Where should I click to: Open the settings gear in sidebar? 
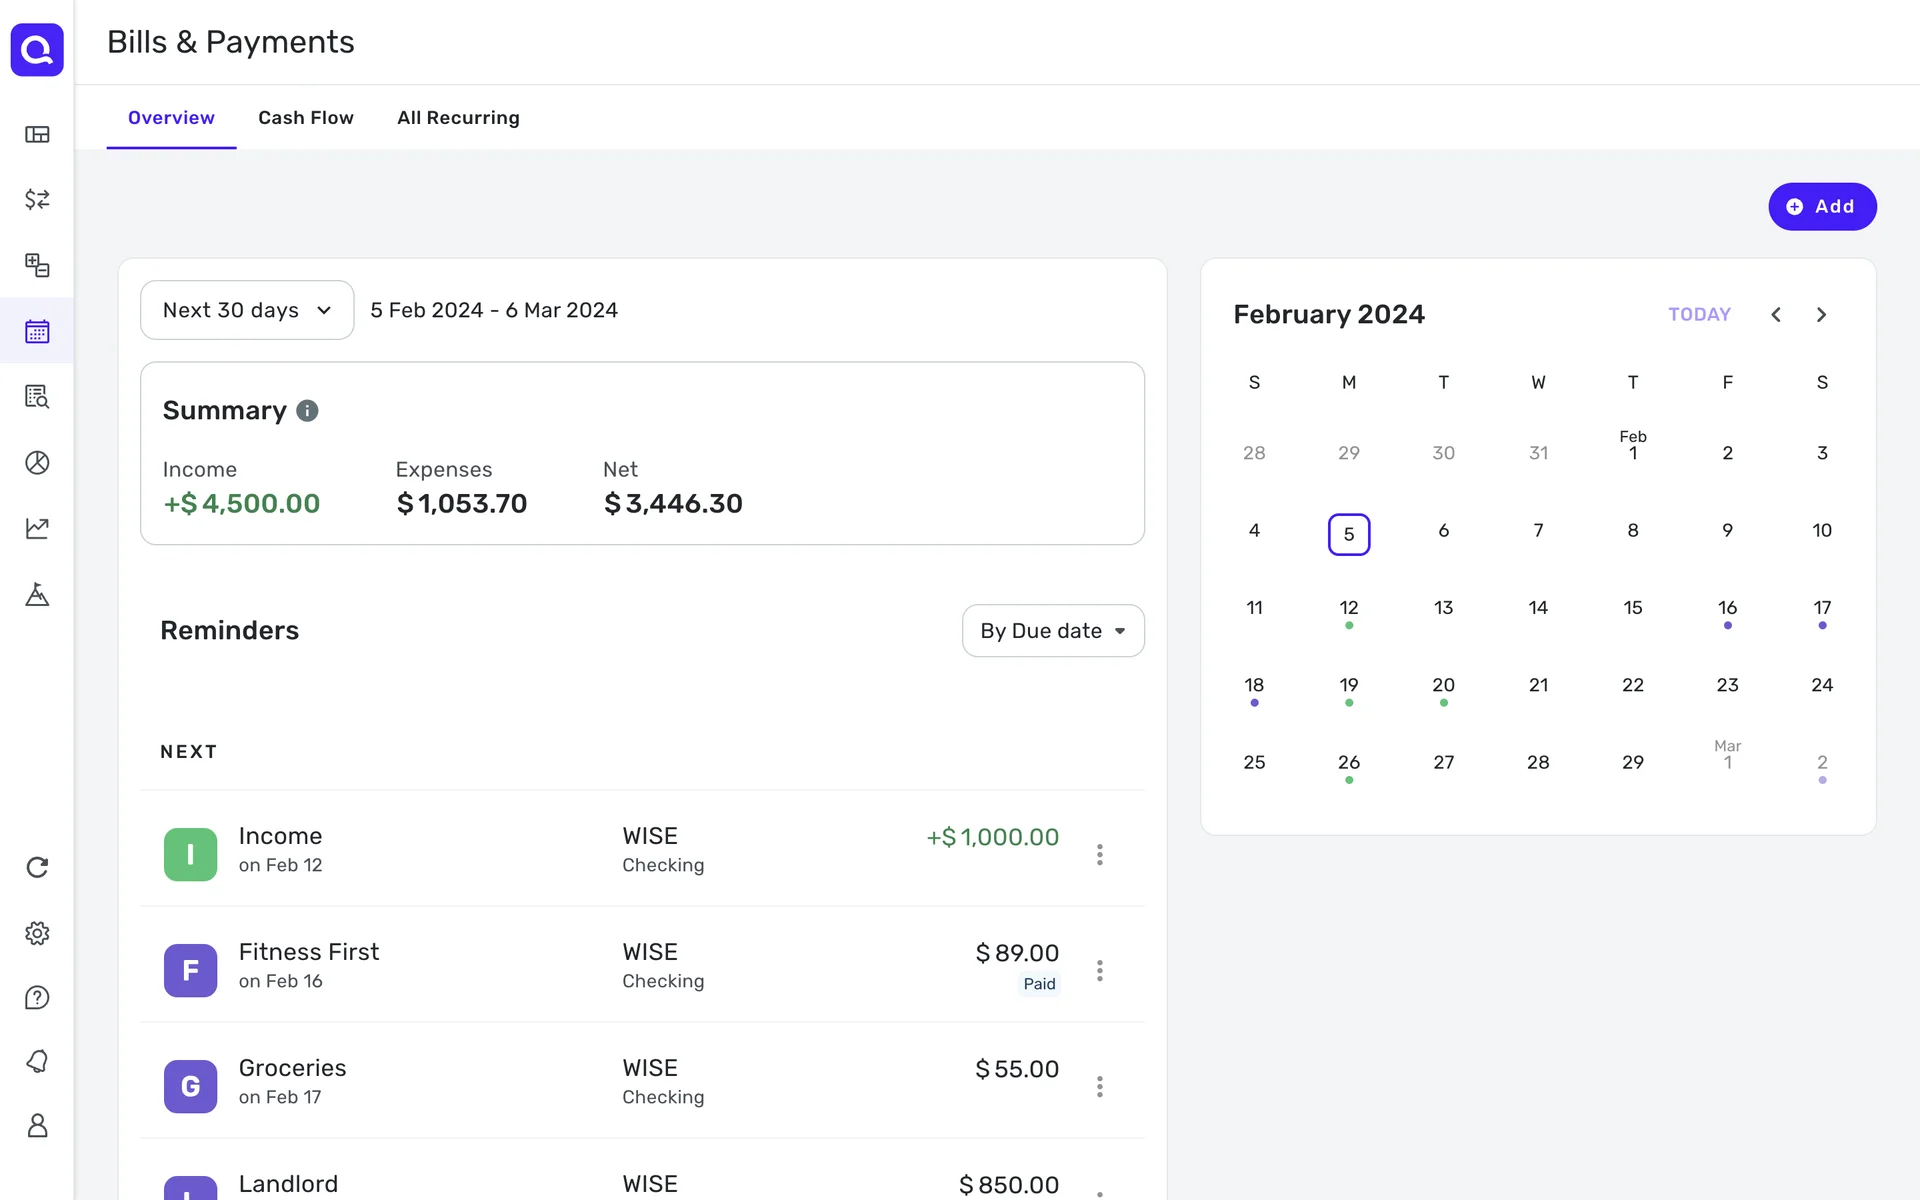(x=37, y=933)
